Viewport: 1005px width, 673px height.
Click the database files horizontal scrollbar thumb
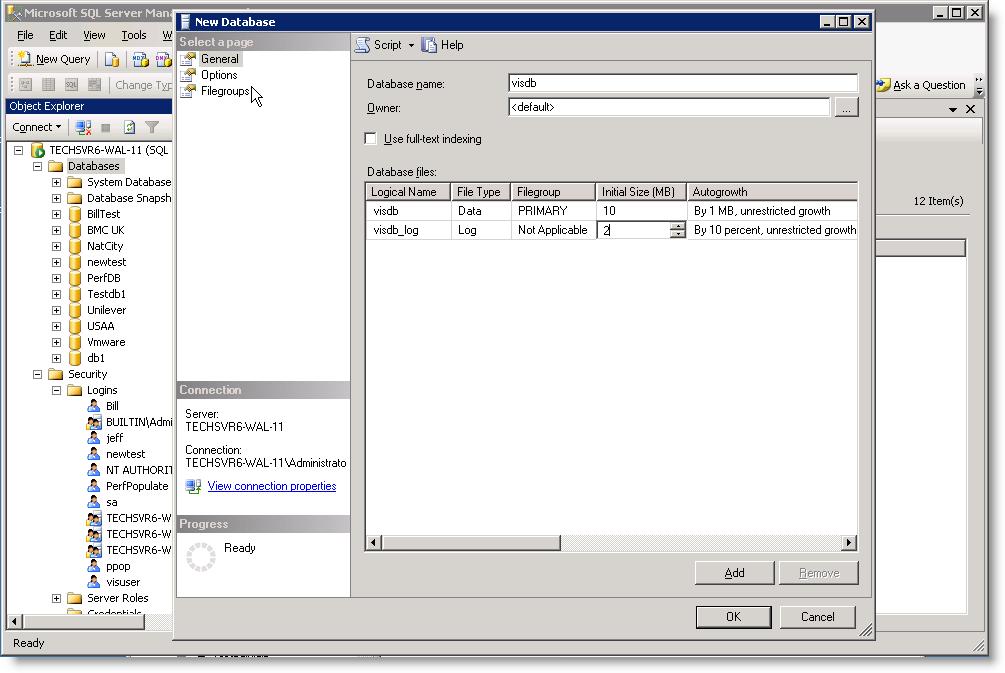tap(472, 543)
